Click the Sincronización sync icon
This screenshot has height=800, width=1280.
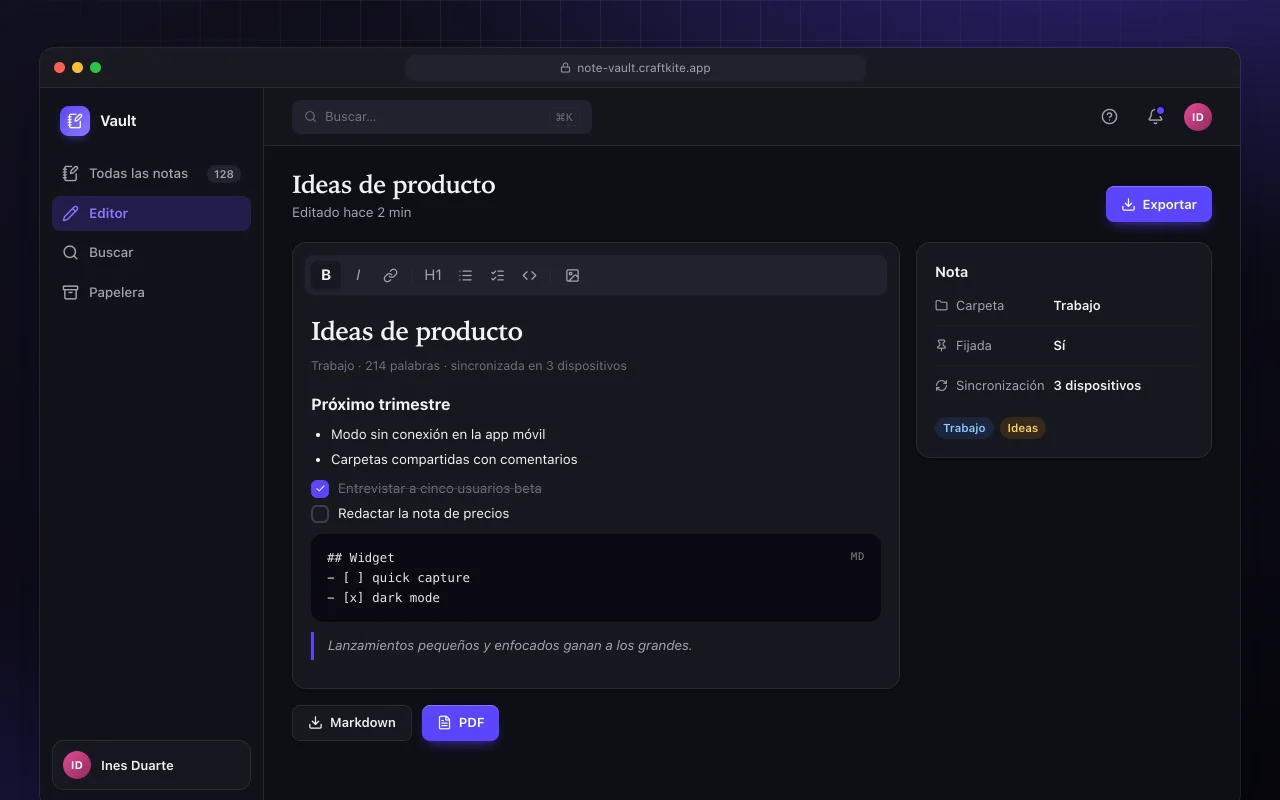941,385
